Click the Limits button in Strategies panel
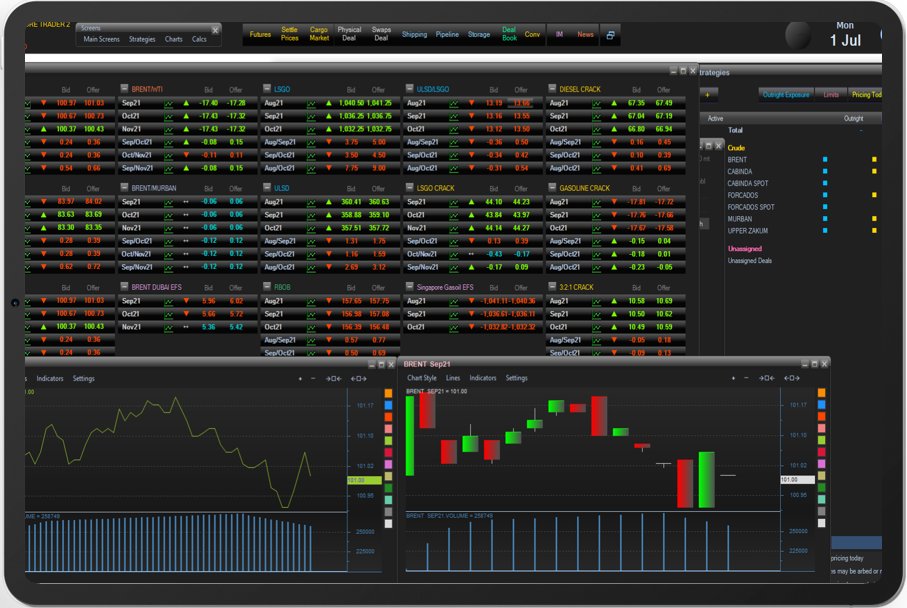Viewport: 907px width, 608px height. coord(831,95)
